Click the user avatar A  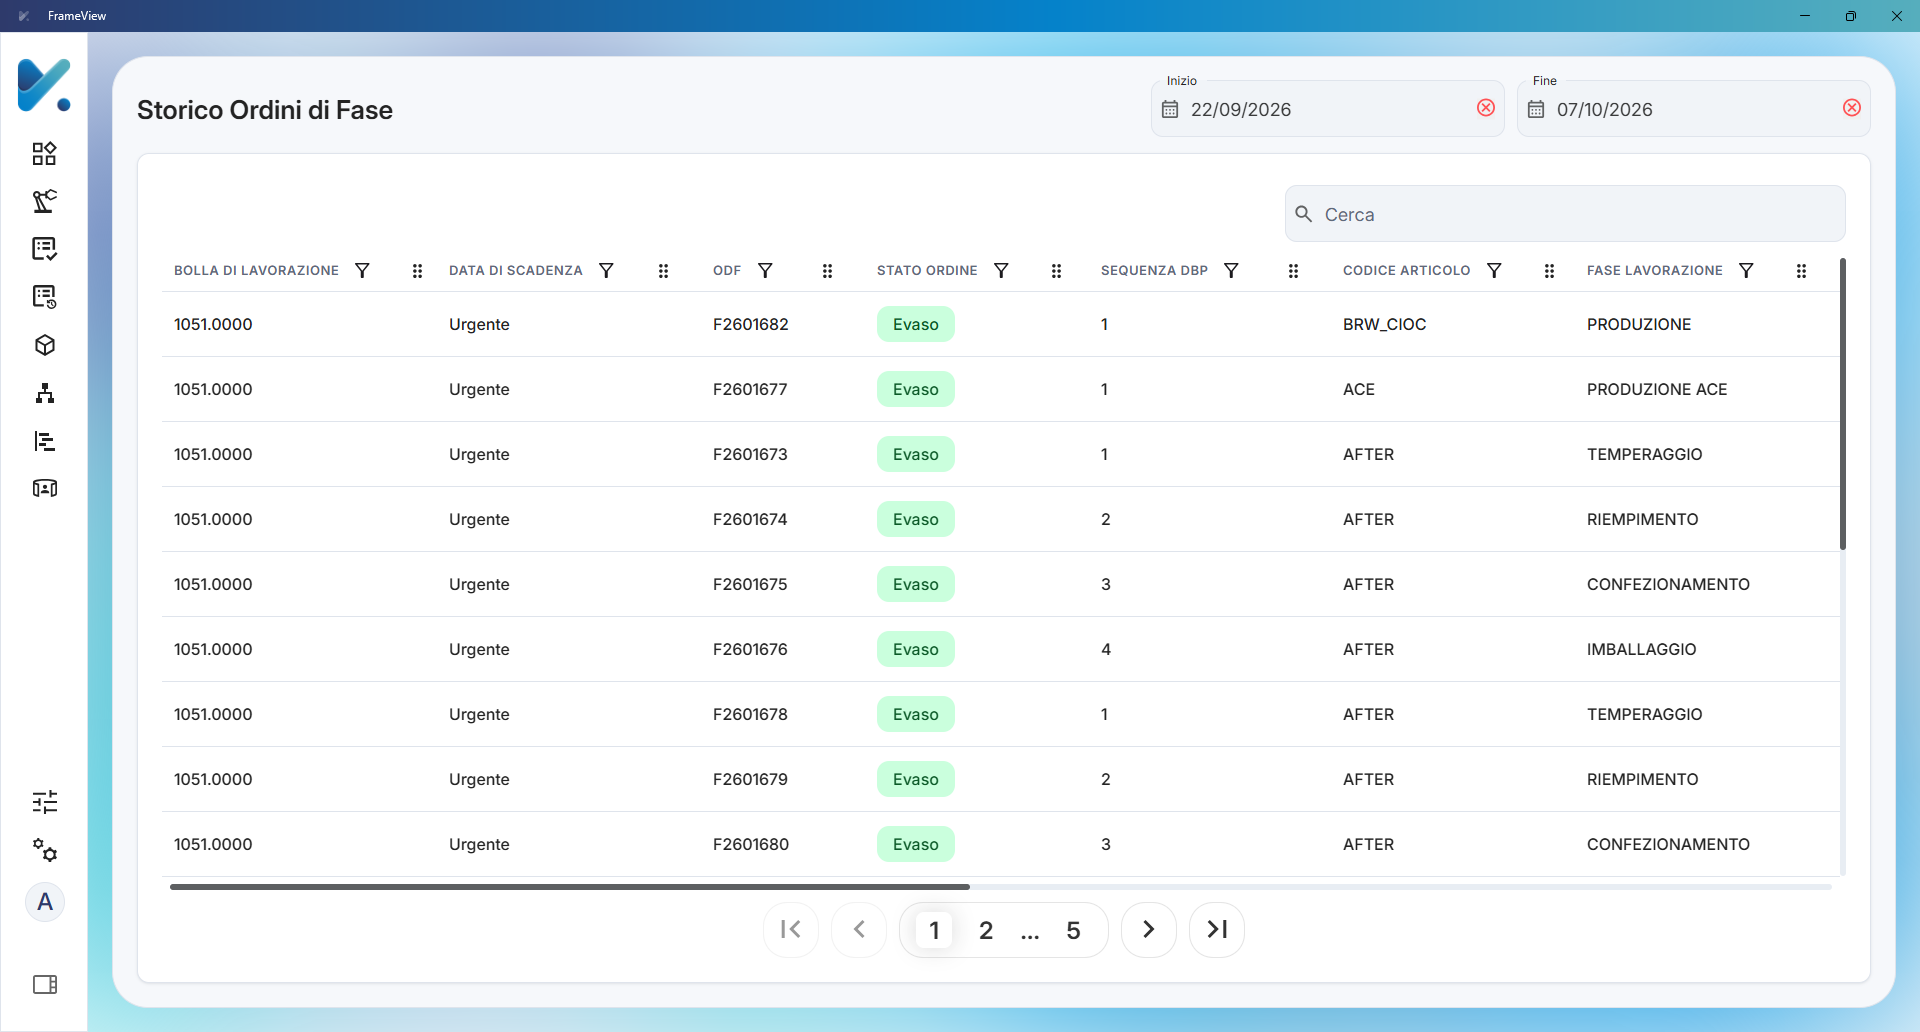click(x=45, y=902)
